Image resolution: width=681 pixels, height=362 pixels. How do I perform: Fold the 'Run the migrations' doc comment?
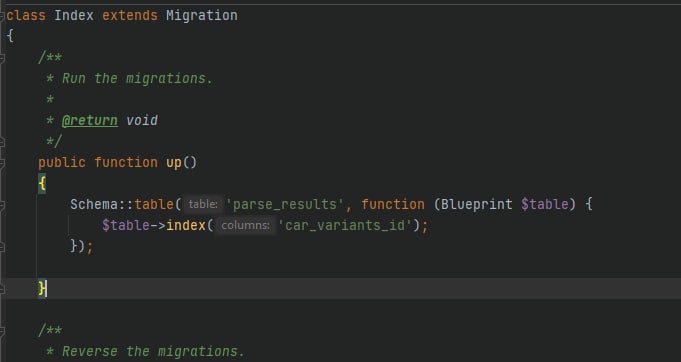point(2,57)
